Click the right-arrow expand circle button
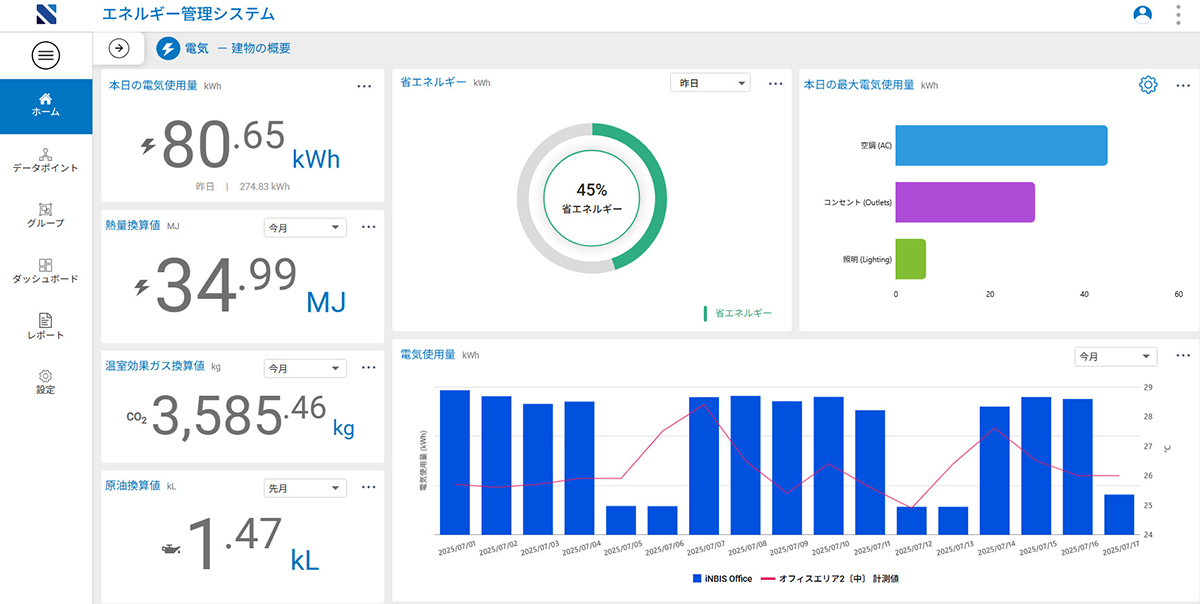 pos(119,48)
